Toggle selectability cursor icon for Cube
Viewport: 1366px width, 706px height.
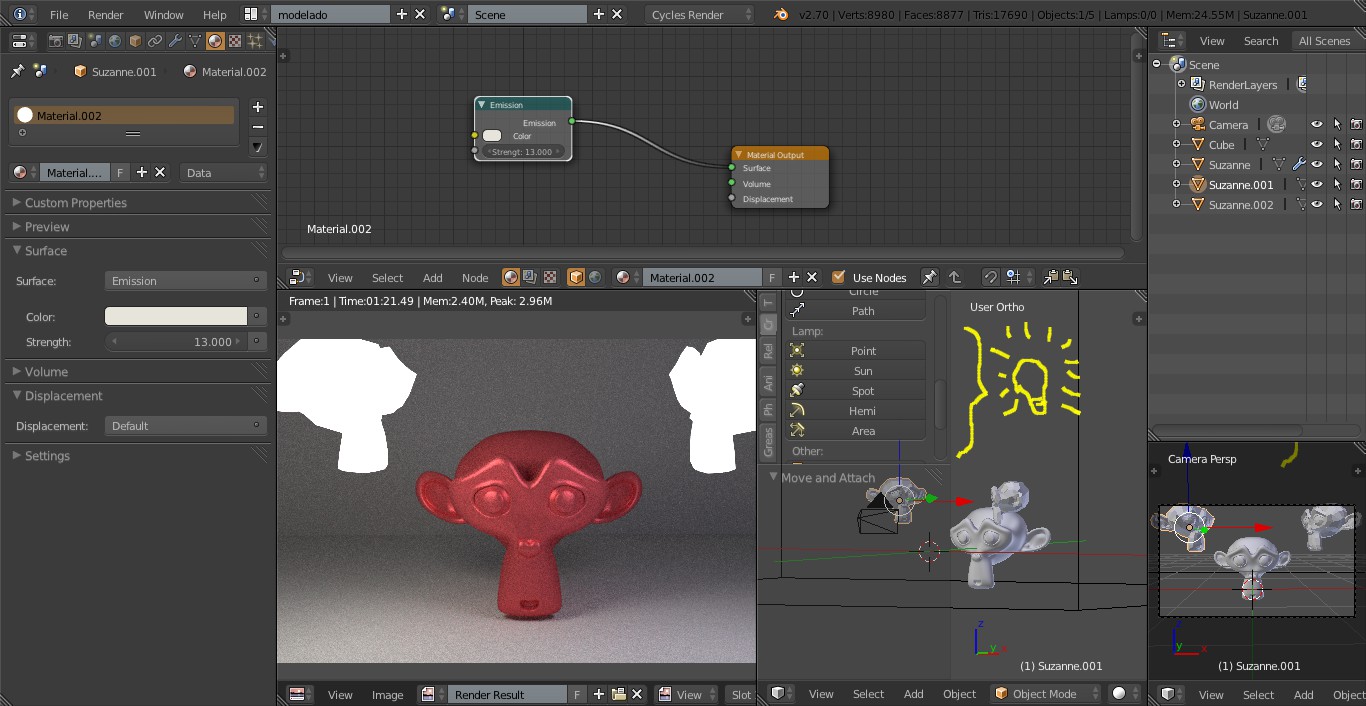tap(1337, 144)
